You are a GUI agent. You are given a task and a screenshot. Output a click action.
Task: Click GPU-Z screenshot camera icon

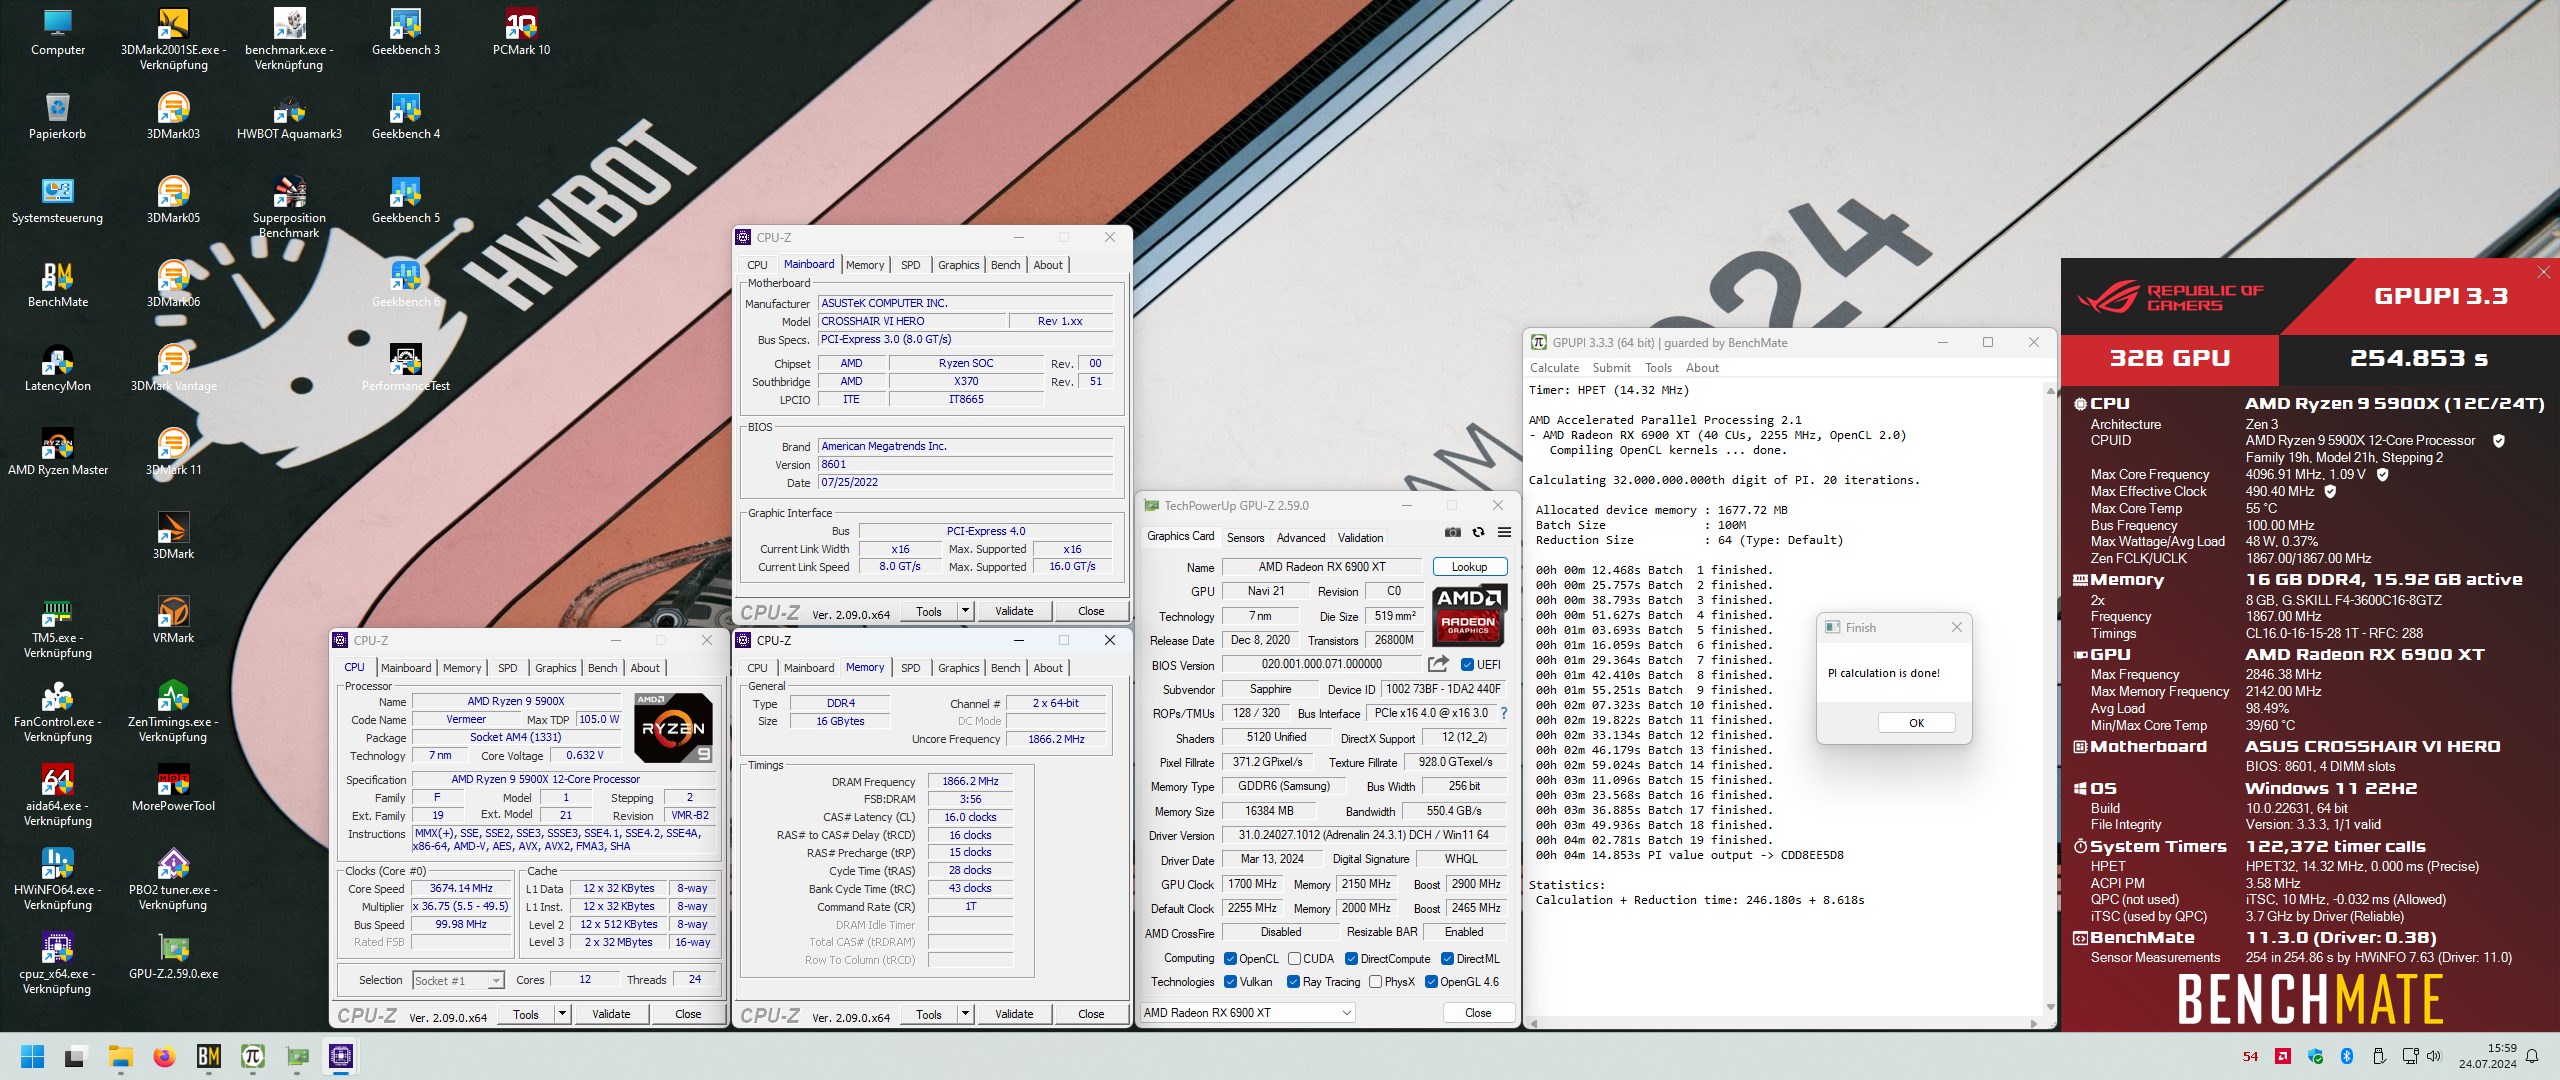(1453, 532)
